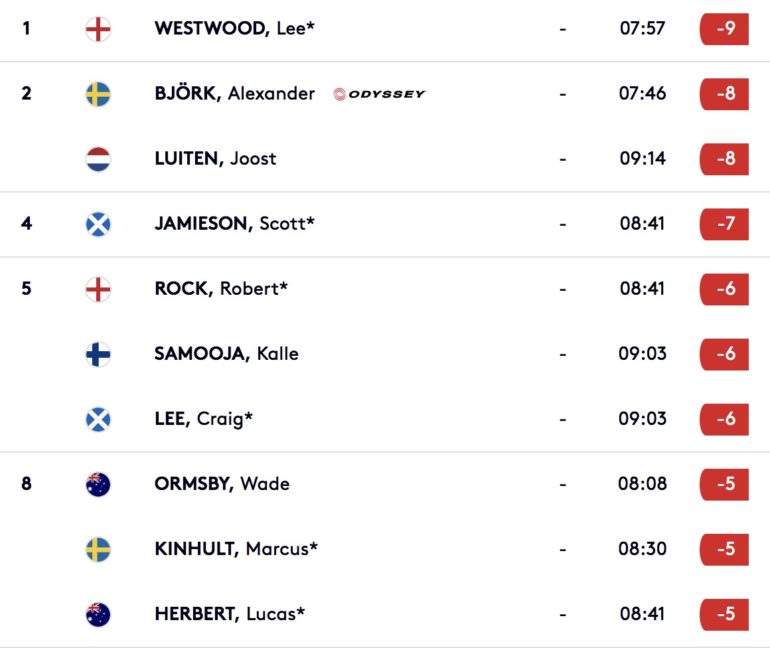The height and width of the screenshot is (648, 770).
Task: Open Lee Westwood's player profile
Action: click(234, 29)
